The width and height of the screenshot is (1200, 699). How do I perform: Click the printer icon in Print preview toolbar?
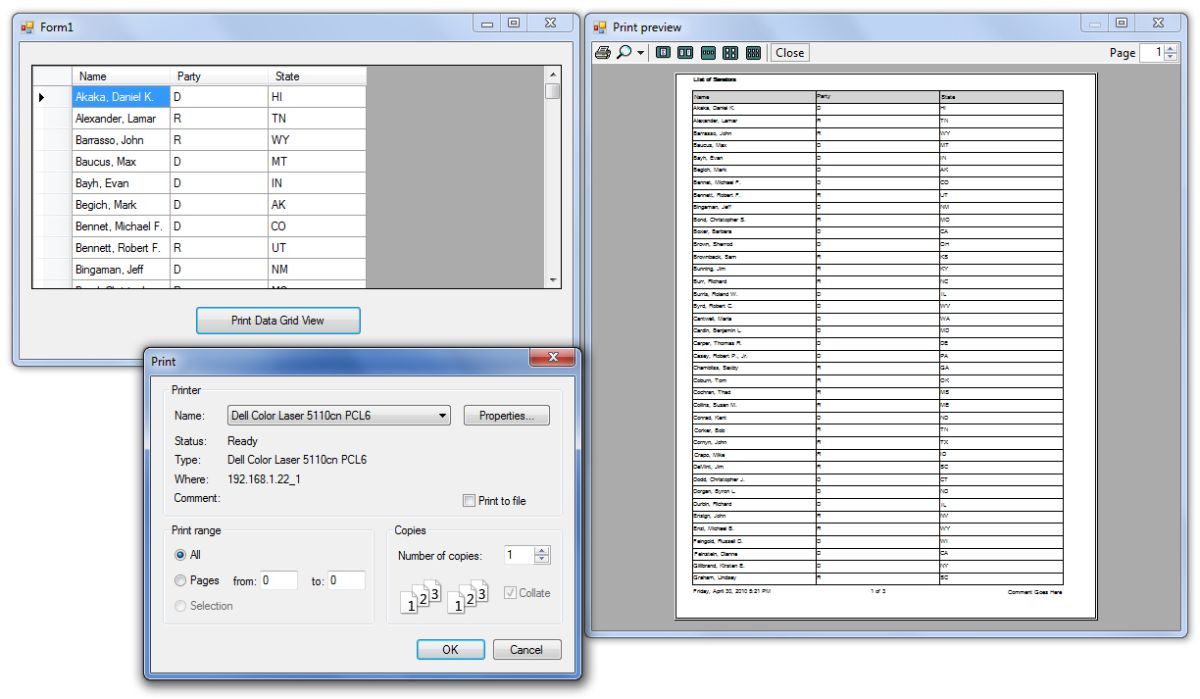[x=602, y=53]
